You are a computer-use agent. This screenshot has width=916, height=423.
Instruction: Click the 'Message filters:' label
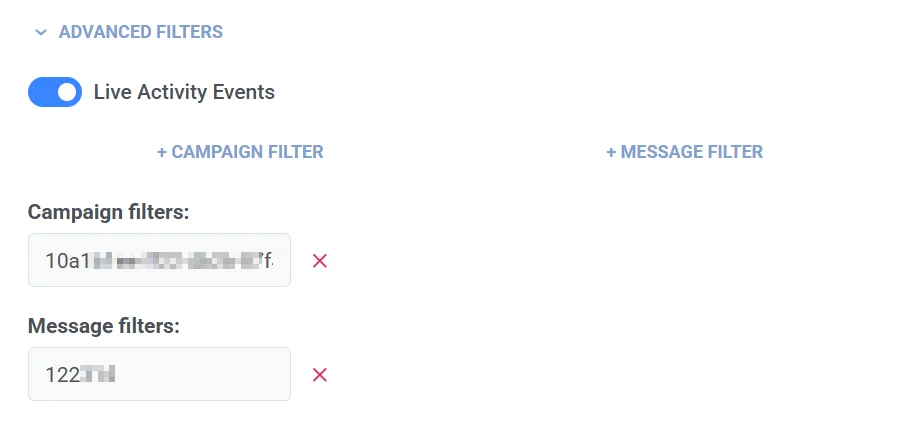click(103, 326)
